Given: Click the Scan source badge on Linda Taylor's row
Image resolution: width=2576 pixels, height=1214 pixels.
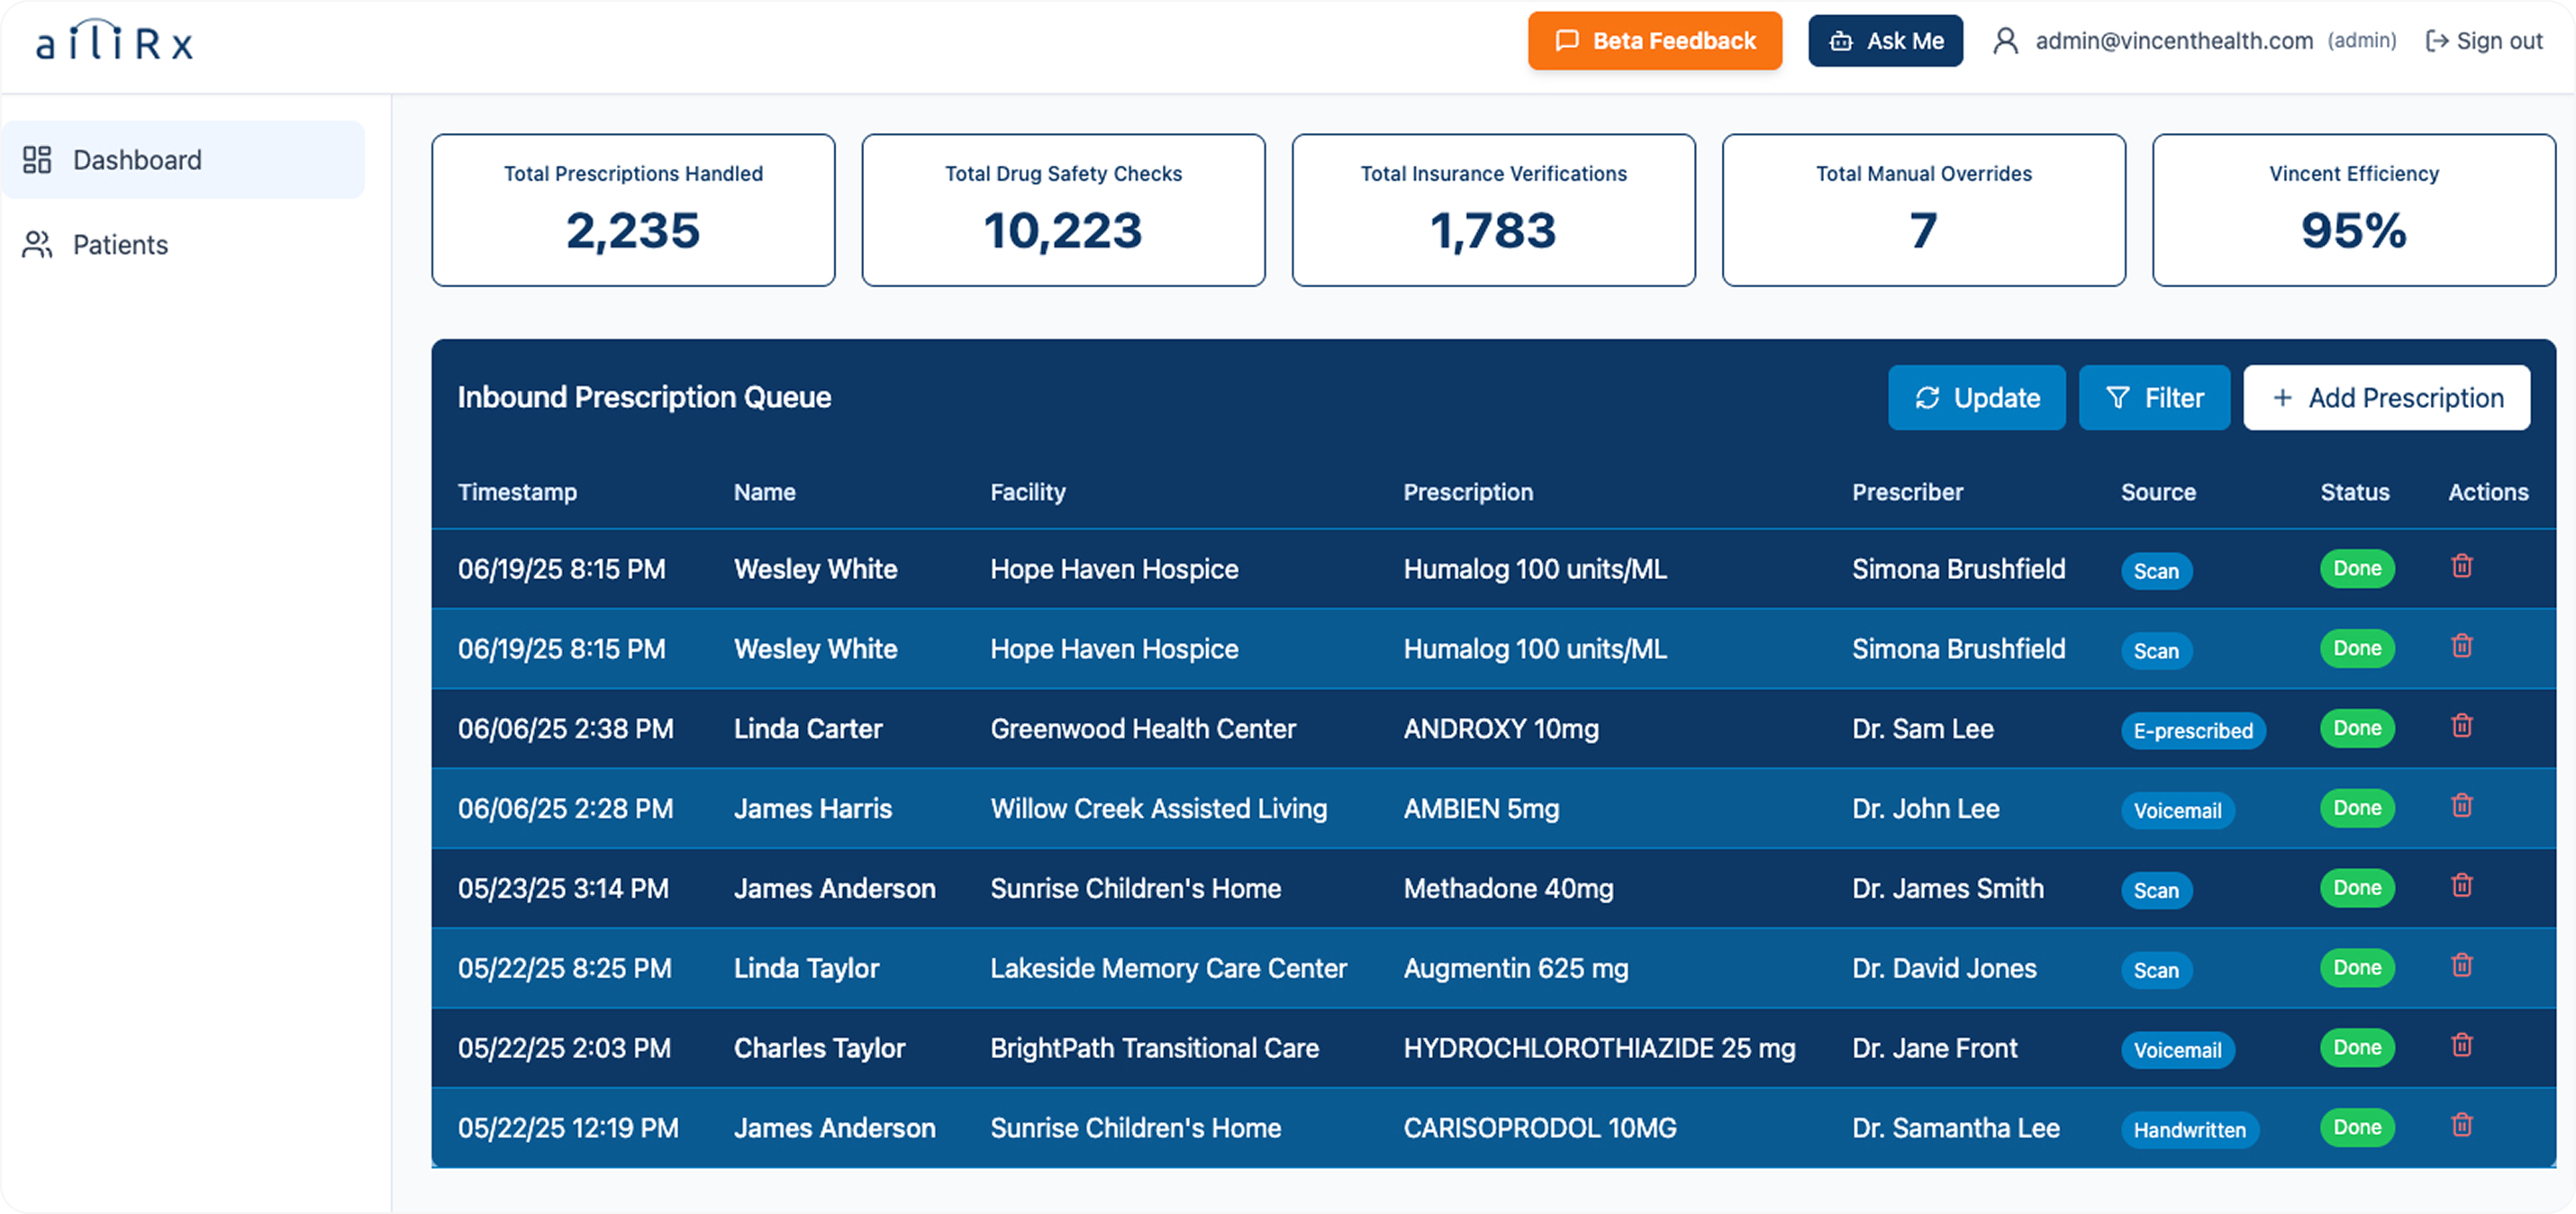Looking at the screenshot, I should (2156, 970).
